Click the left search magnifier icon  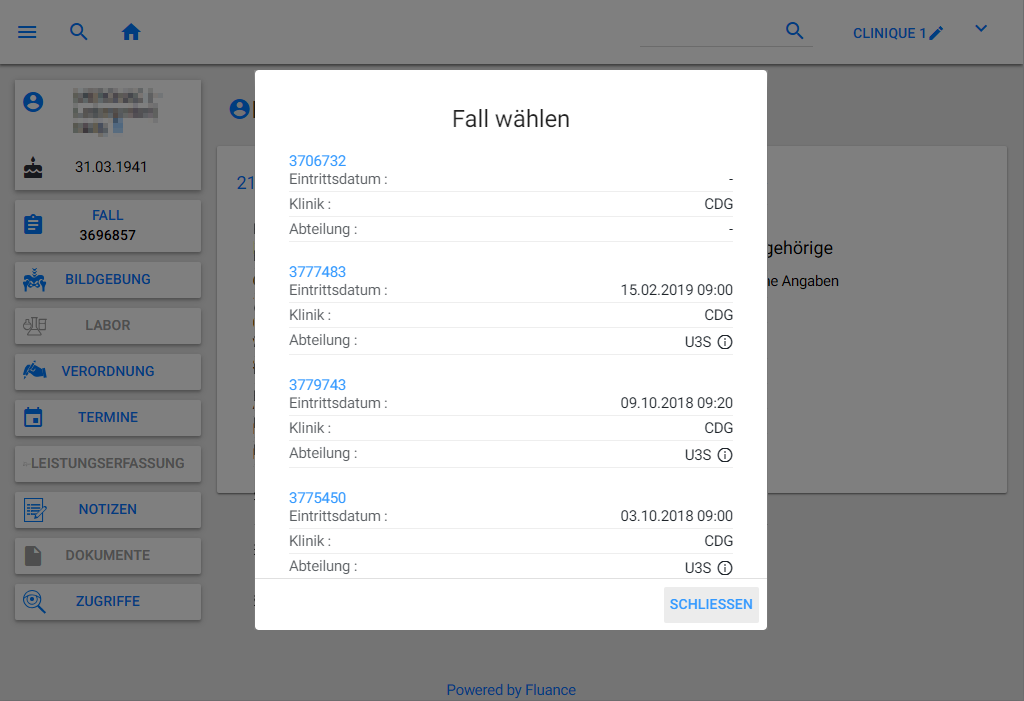pos(79,32)
